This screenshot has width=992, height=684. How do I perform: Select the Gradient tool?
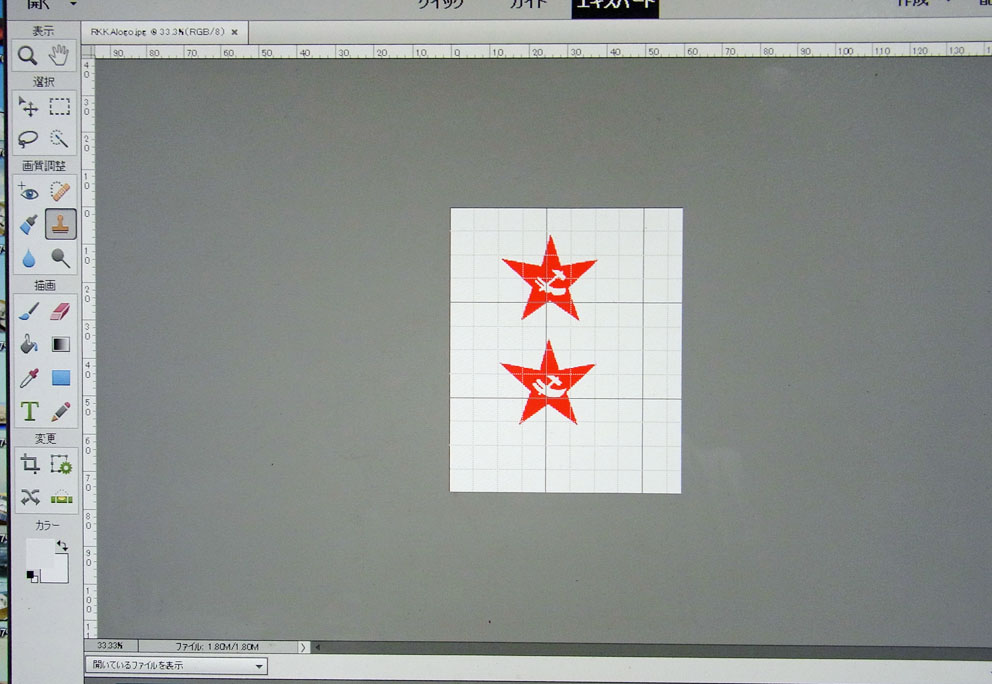[61, 344]
